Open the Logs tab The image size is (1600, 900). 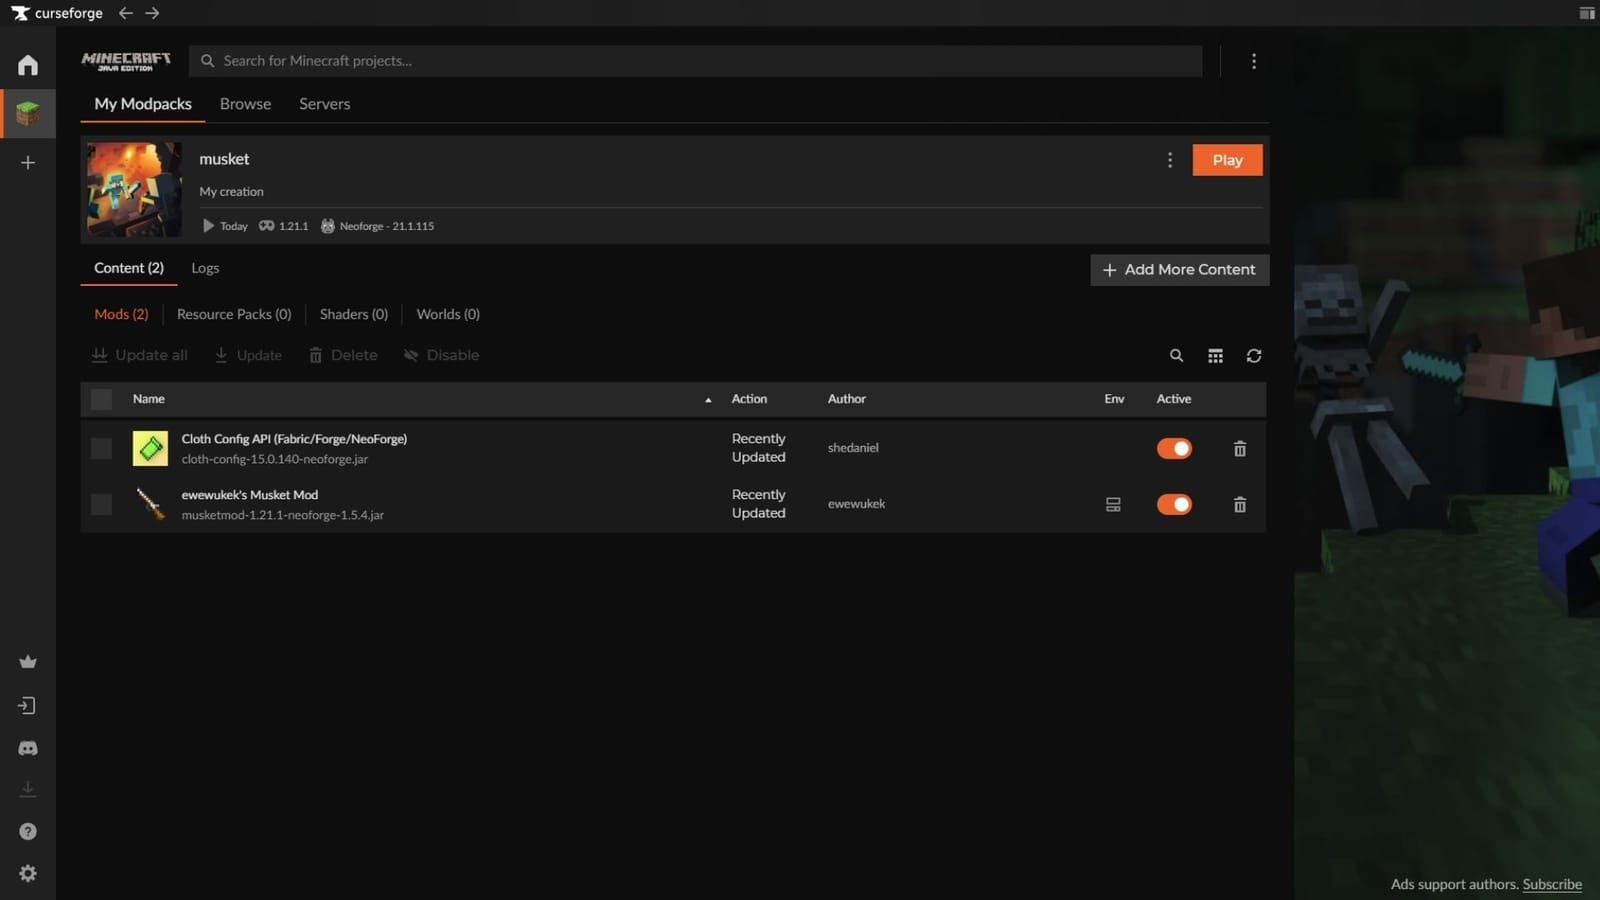205,268
